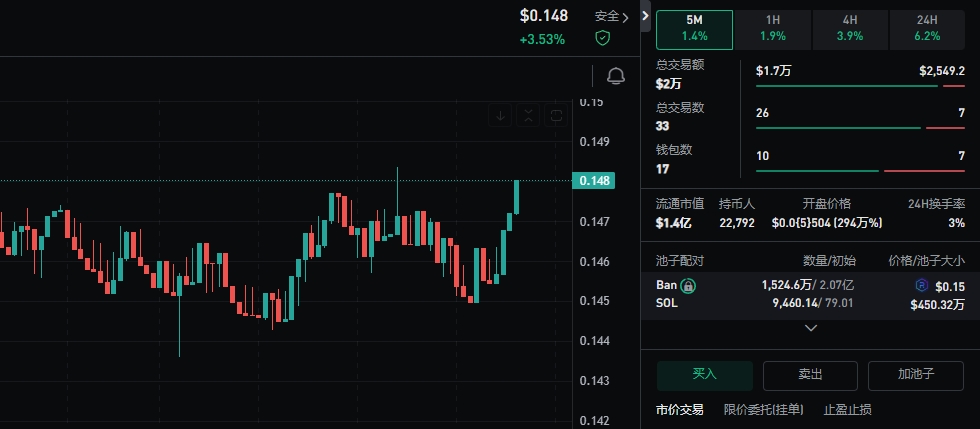Click the 池子配对 column header

coord(679,261)
